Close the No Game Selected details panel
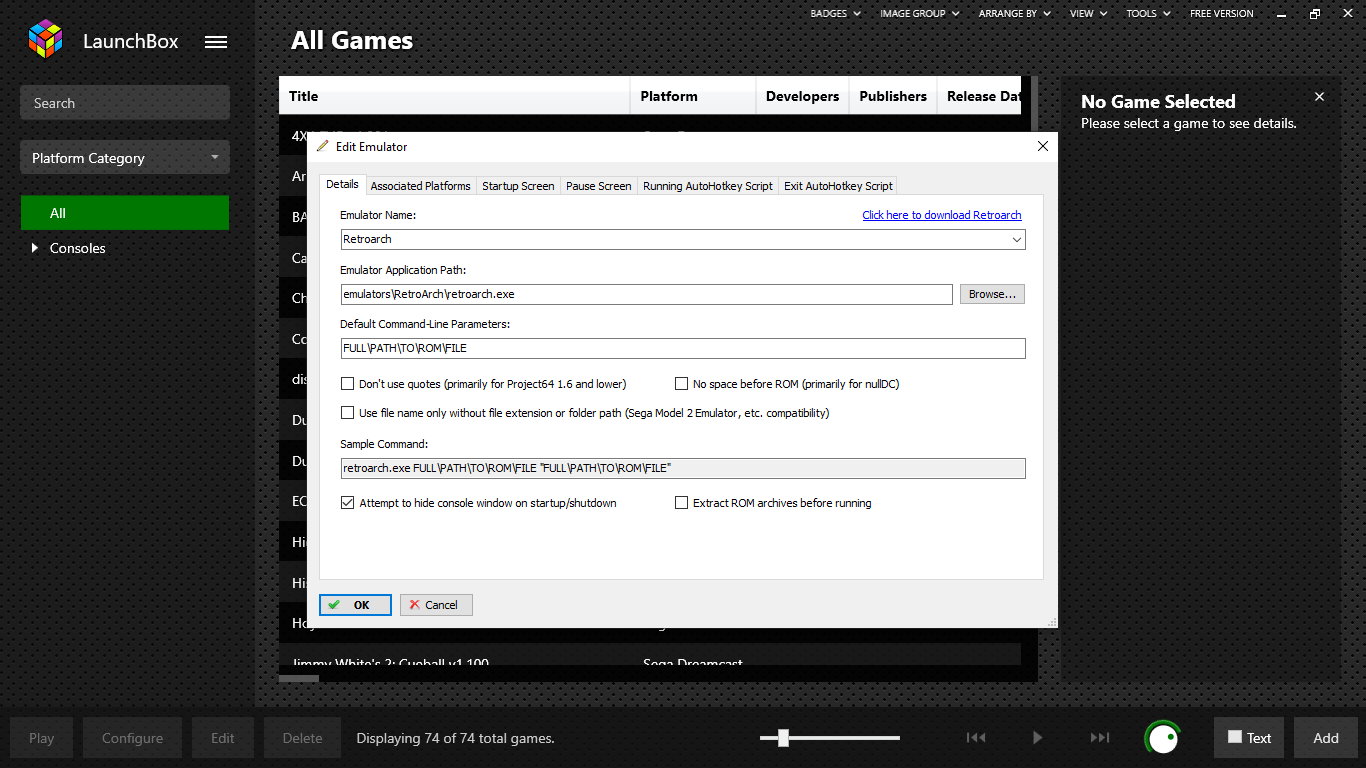This screenshot has height=768, width=1366. tap(1319, 97)
